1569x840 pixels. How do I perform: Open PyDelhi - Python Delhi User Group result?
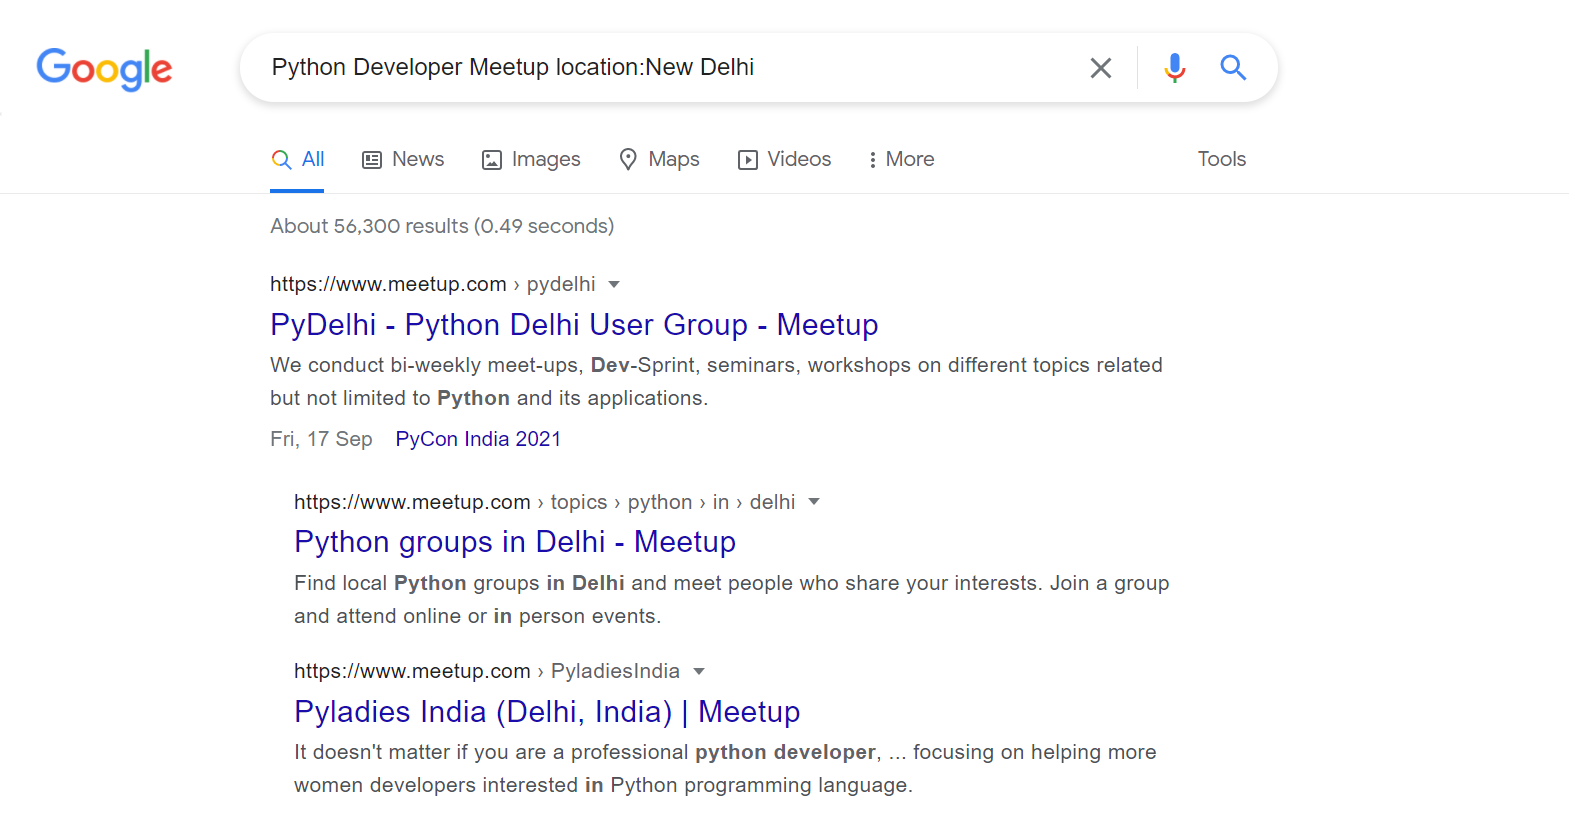574,325
